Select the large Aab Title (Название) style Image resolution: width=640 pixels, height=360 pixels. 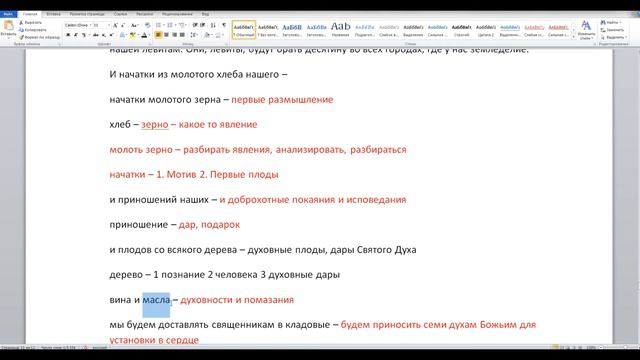coord(340,30)
